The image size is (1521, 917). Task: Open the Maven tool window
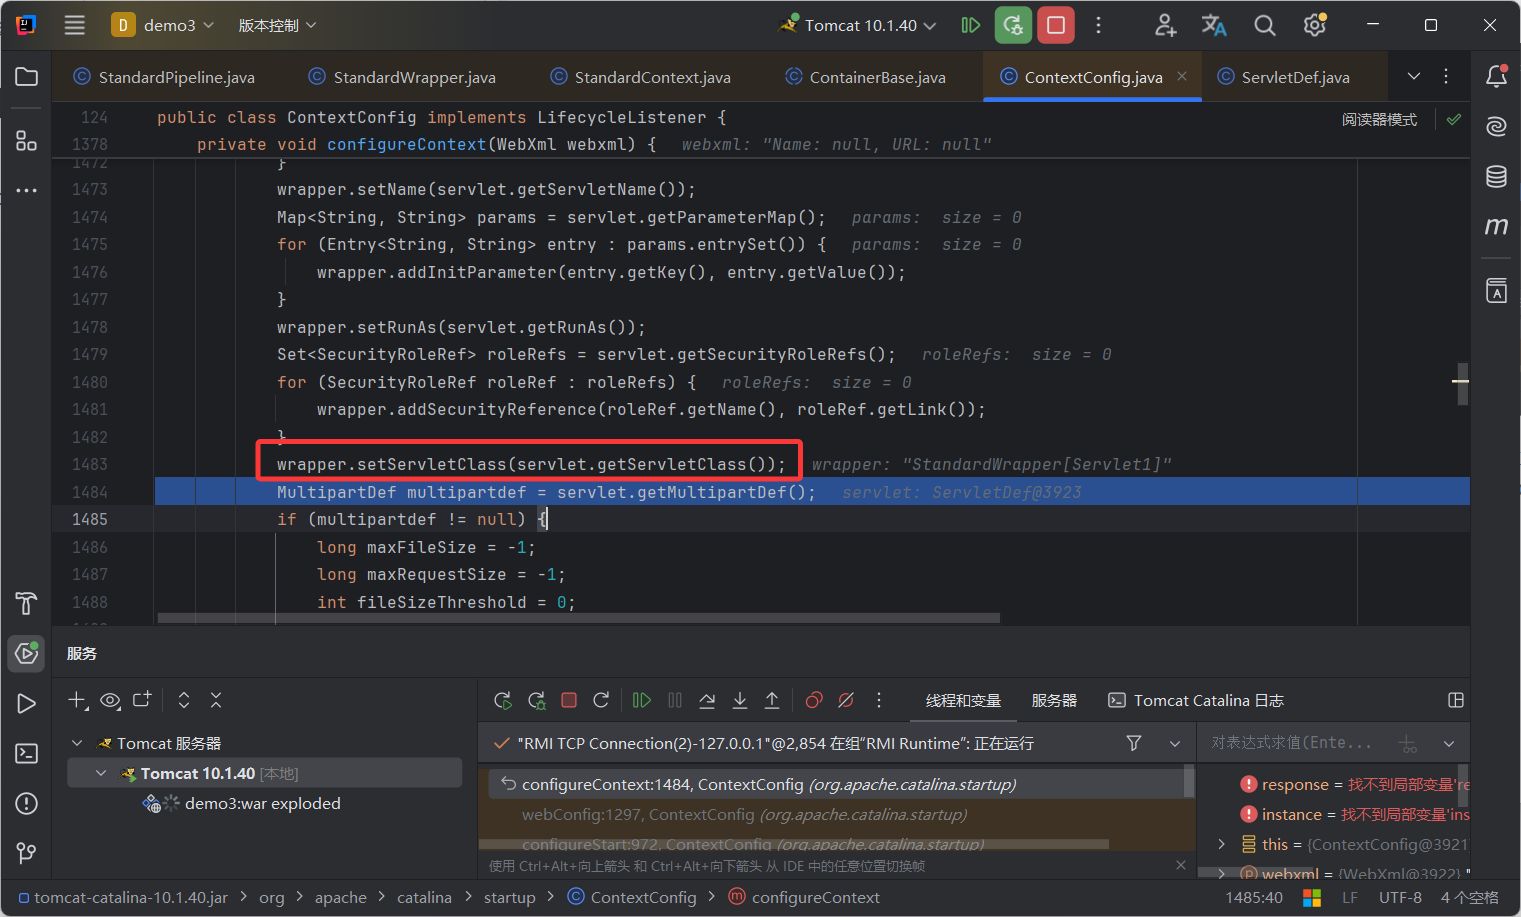click(x=1496, y=226)
